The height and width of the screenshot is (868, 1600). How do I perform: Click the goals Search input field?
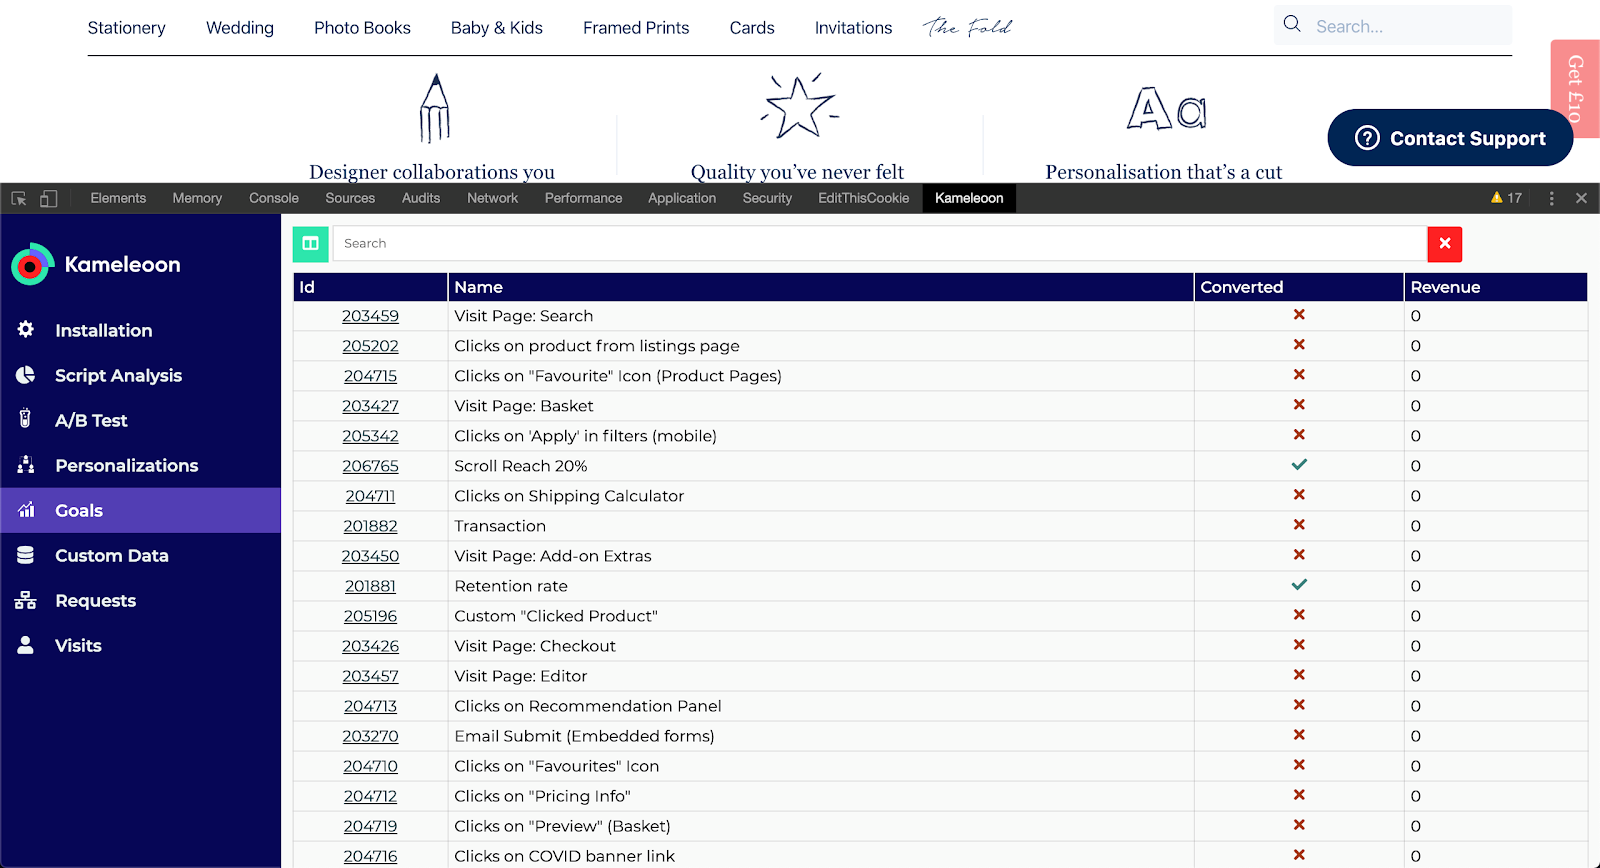coord(879,243)
